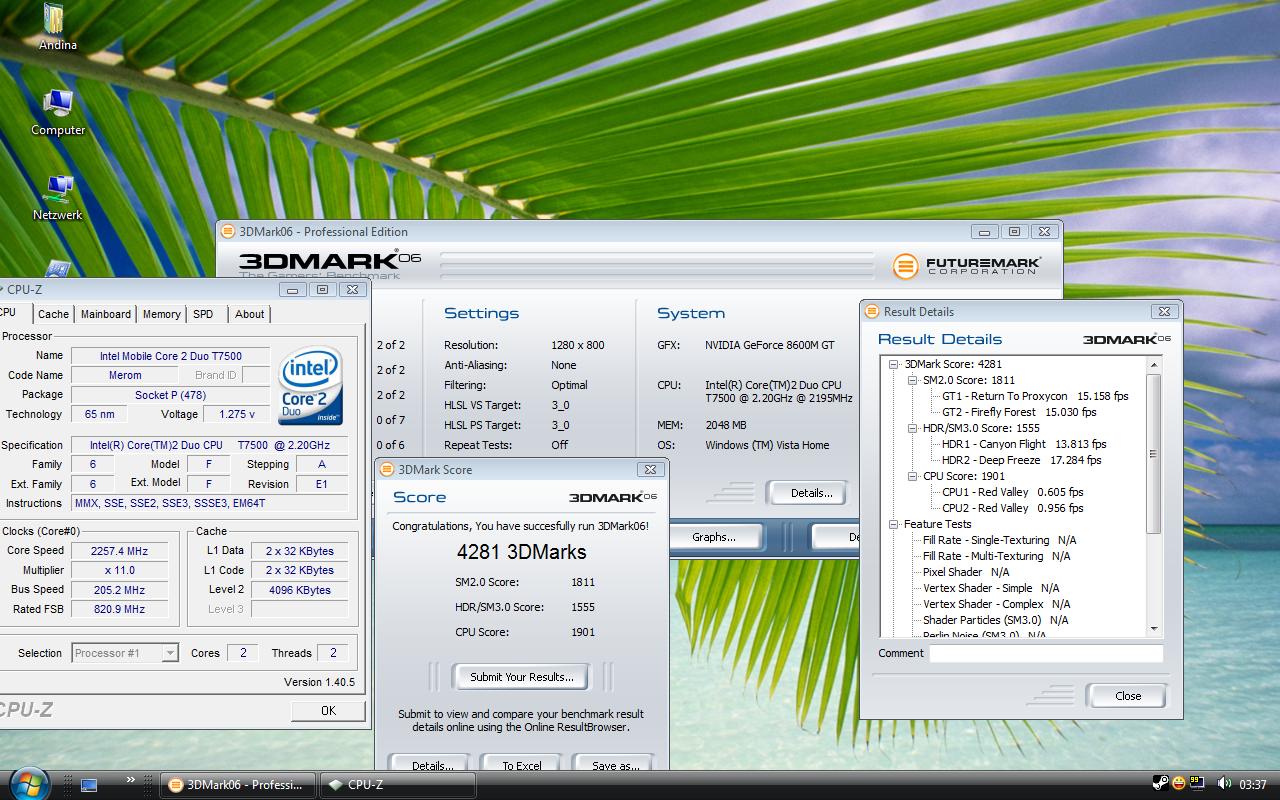Select GT2 - Firefly Forest row
1280x800 pixels.
1019,413
